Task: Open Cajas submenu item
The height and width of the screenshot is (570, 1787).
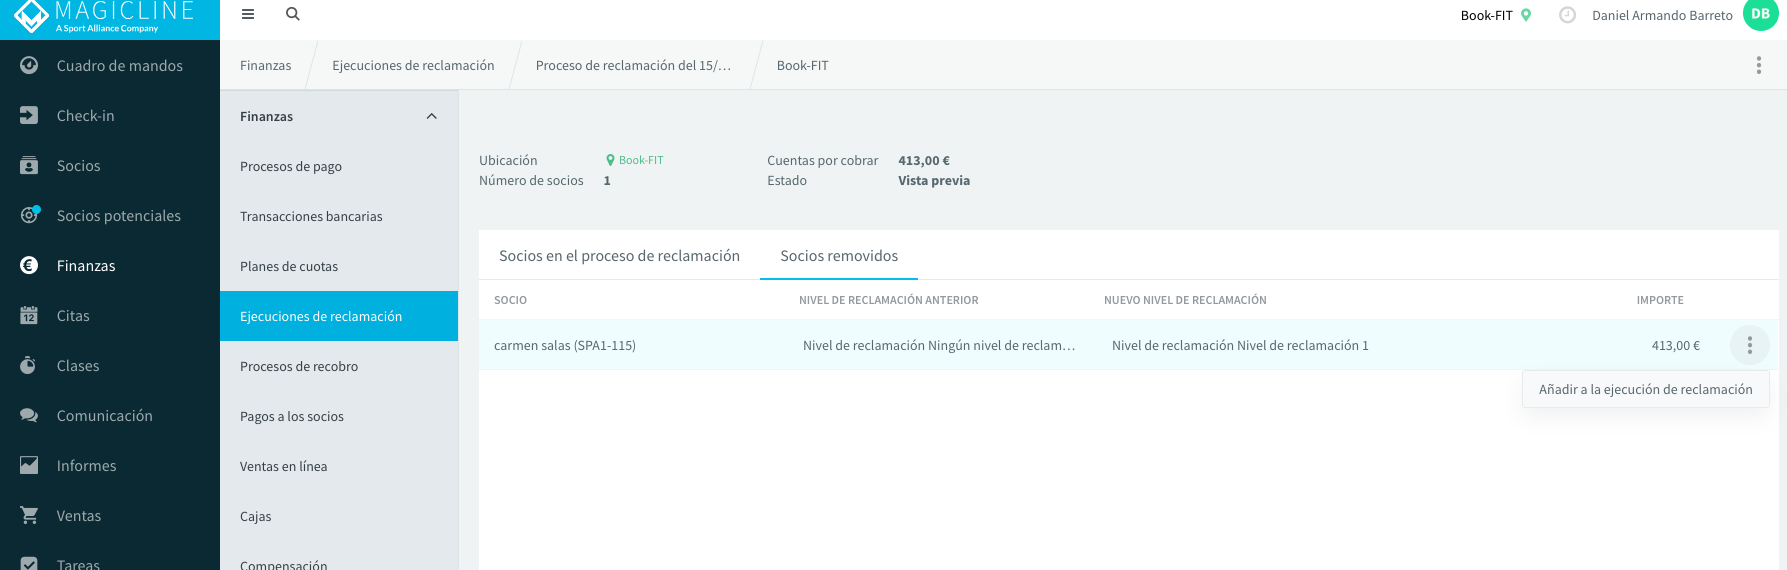Action: [x=339, y=516]
